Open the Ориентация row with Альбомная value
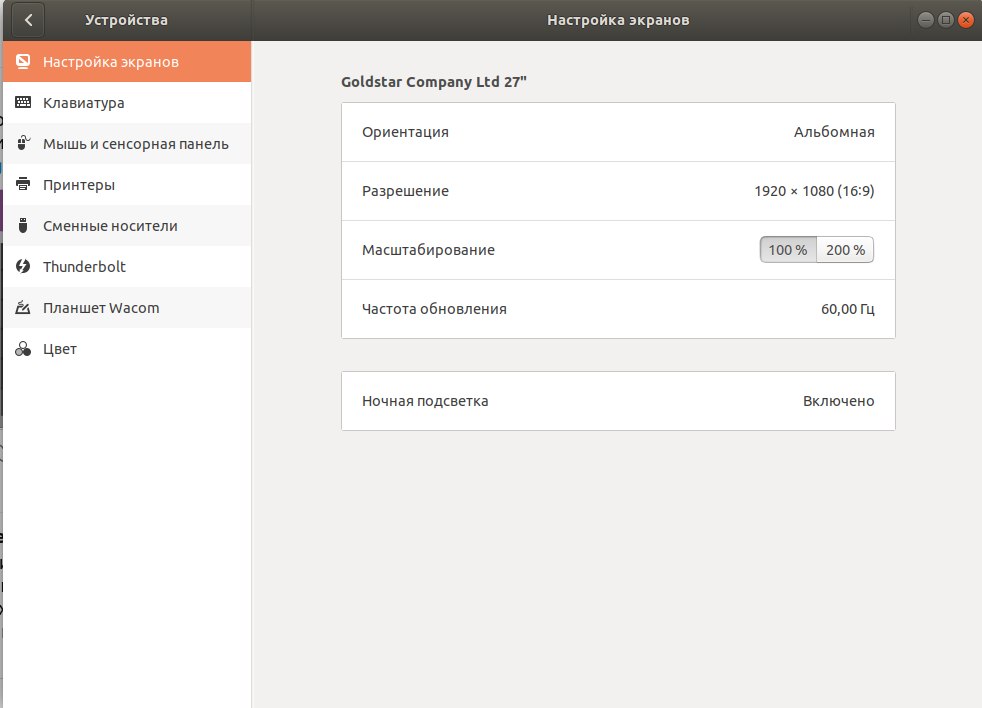 click(618, 132)
